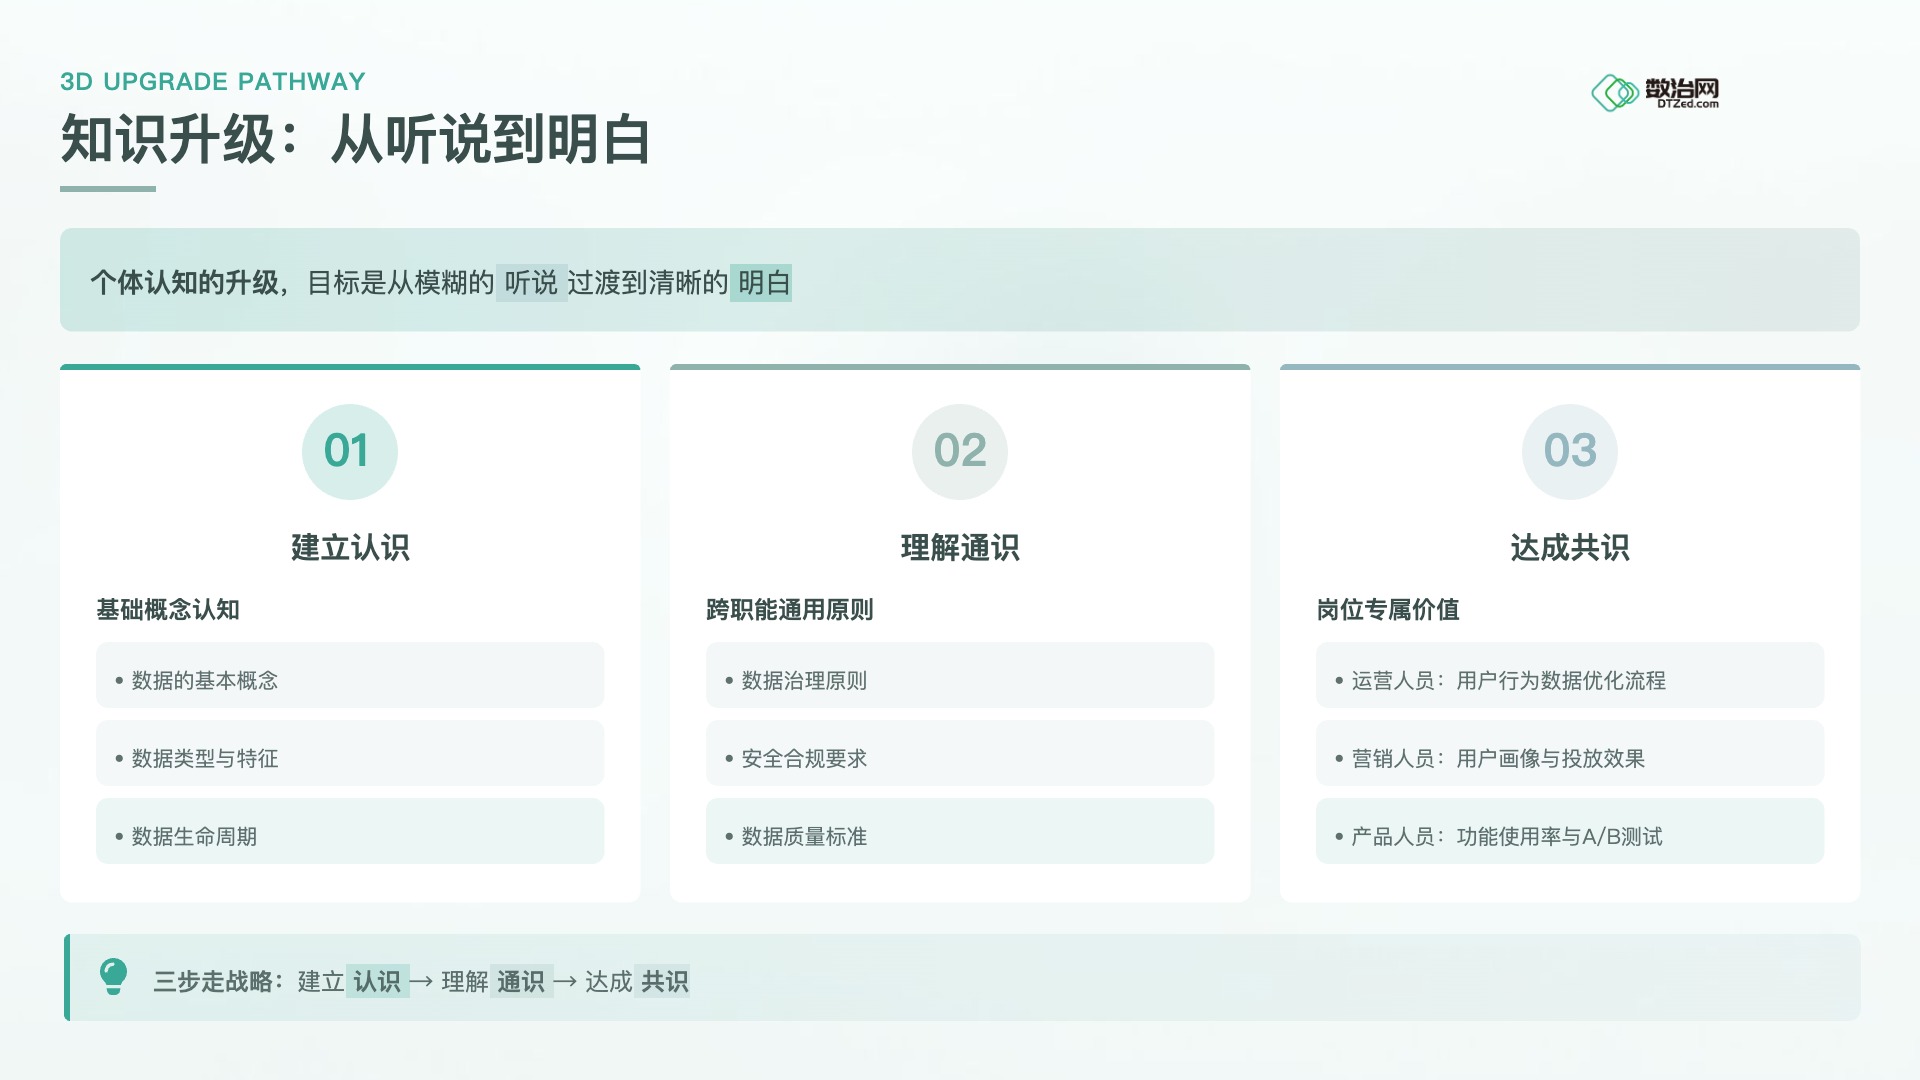Click the 理解通识 card heading
The width and height of the screenshot is (1920, 1080).
point(959,548)
